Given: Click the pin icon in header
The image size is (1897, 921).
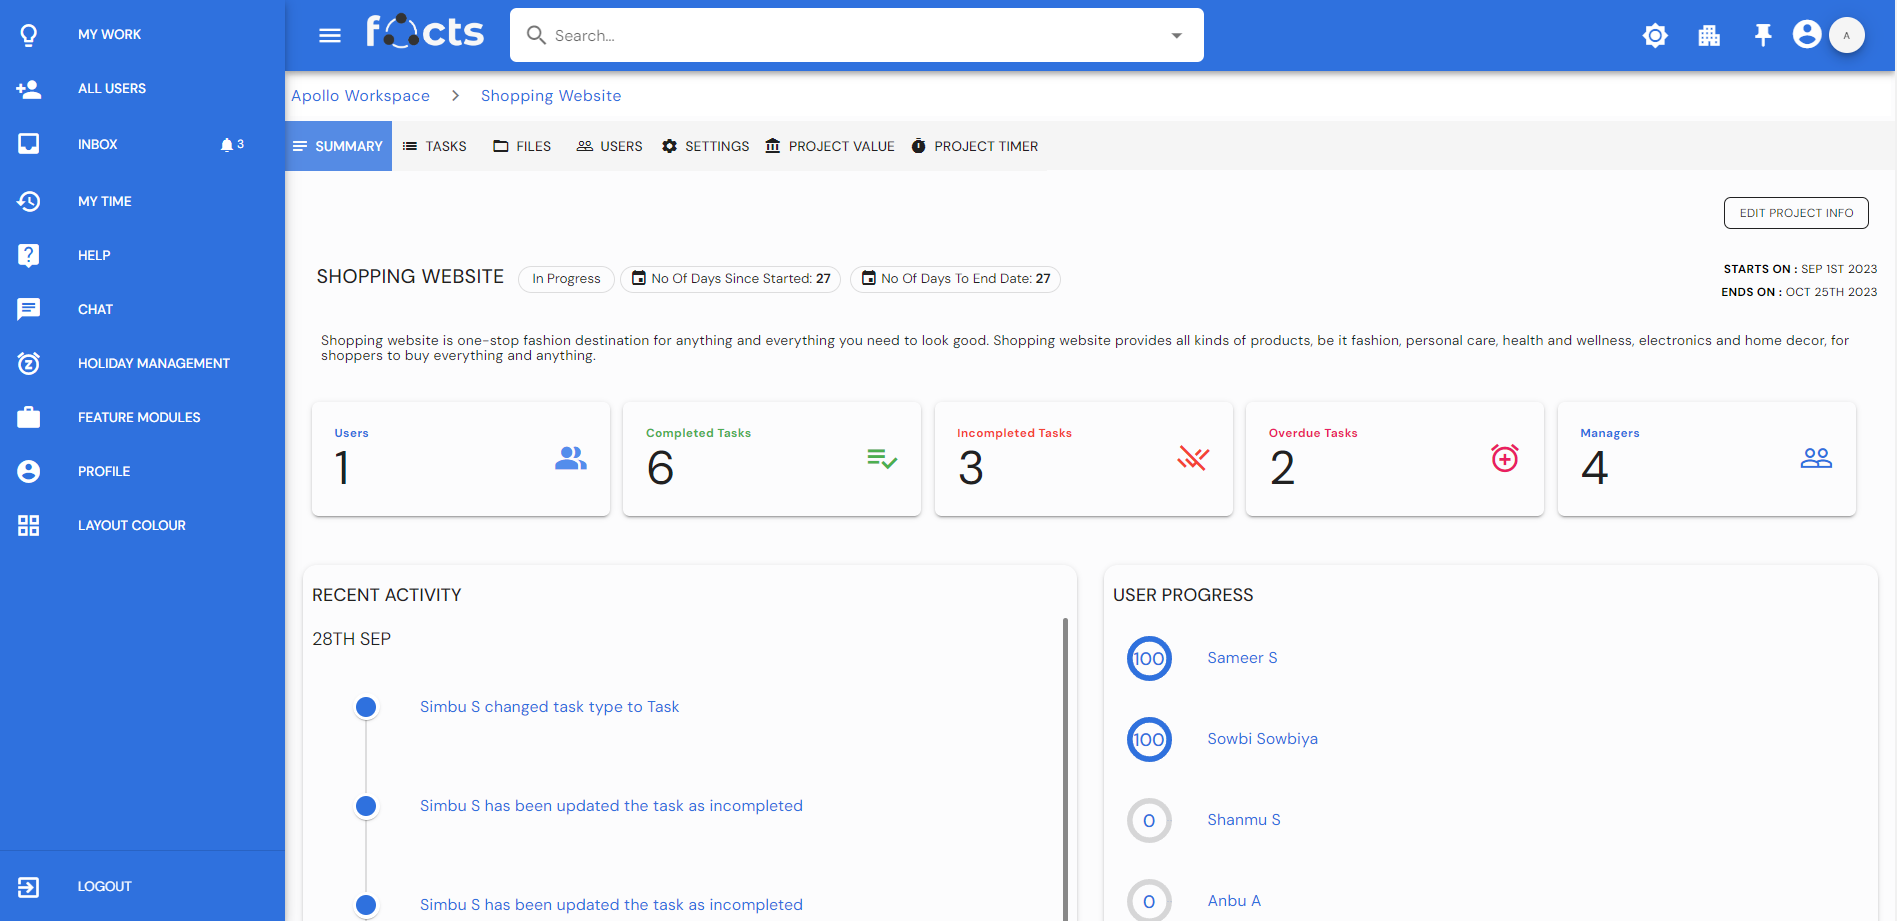Looking at the screenshot, I should [1763, 36].
